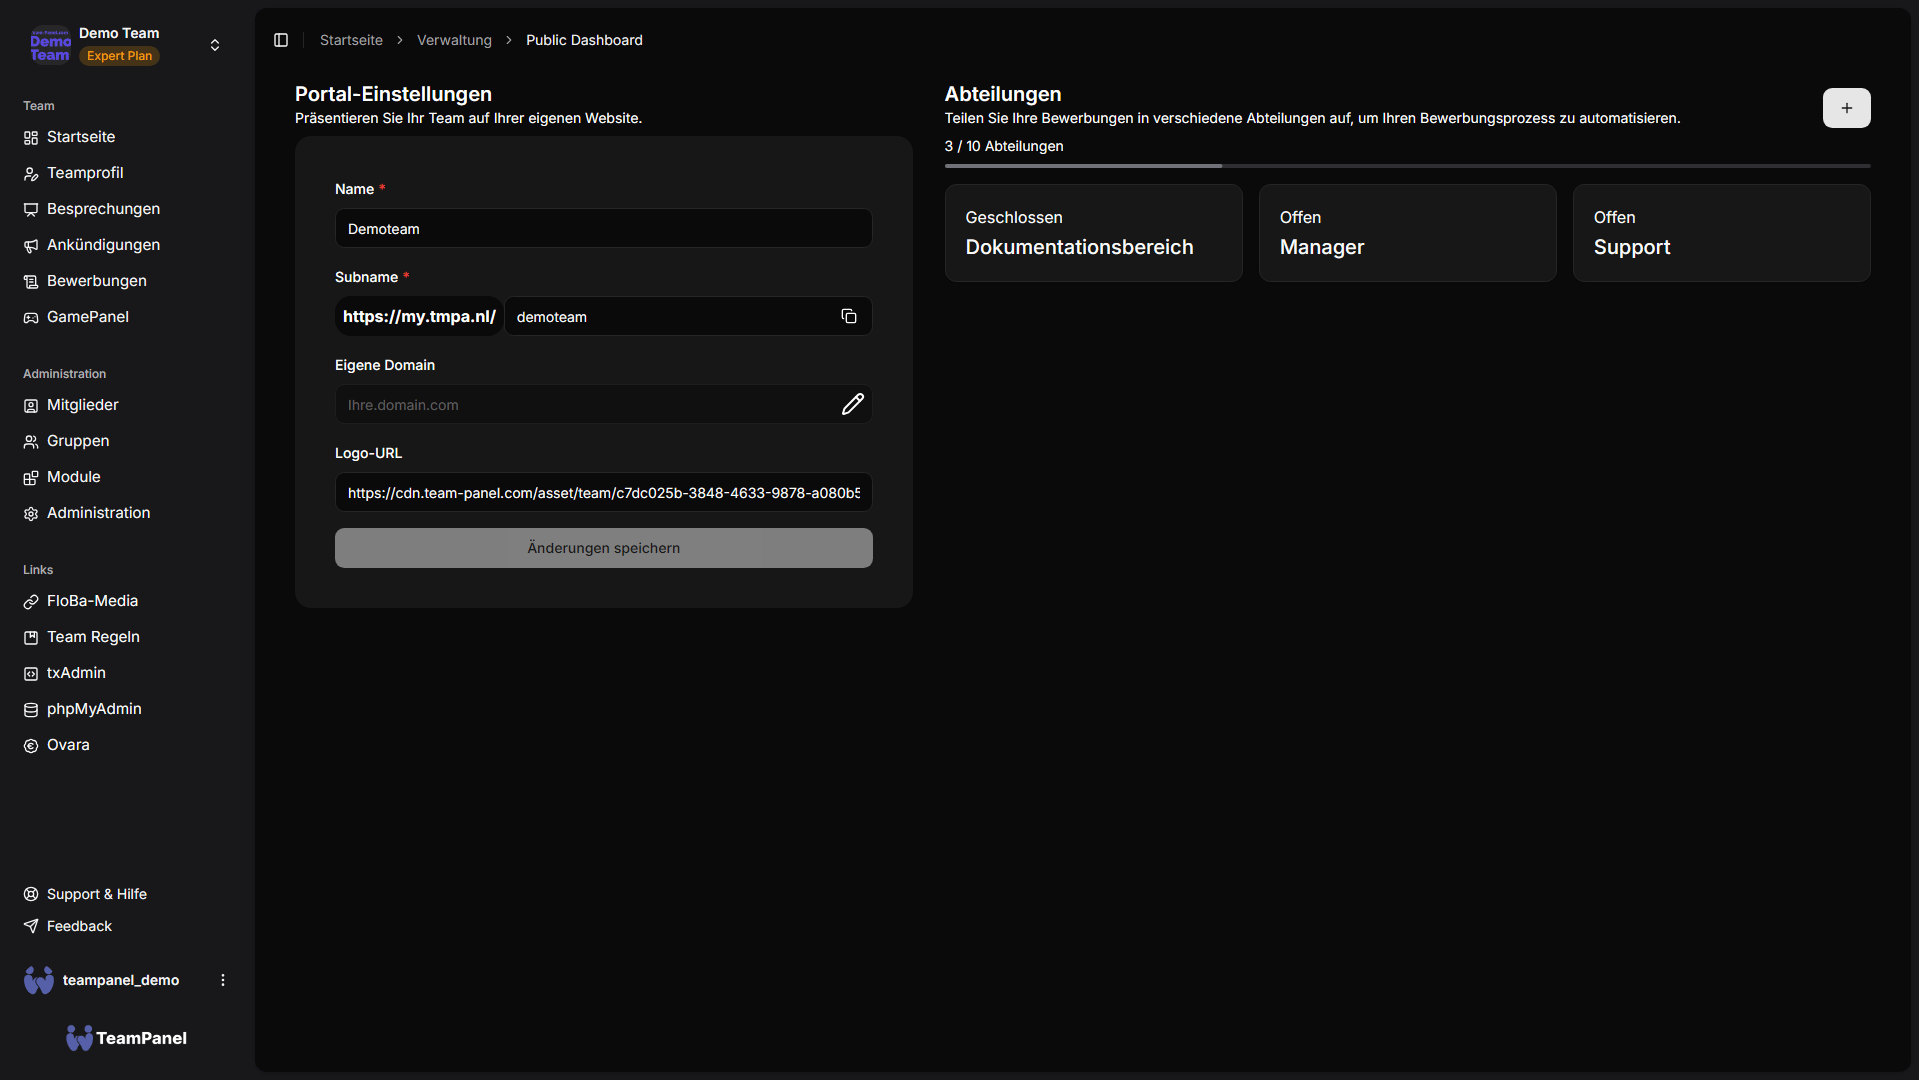Click the Bewerbungen icon in sidebar

click(31, 282)
